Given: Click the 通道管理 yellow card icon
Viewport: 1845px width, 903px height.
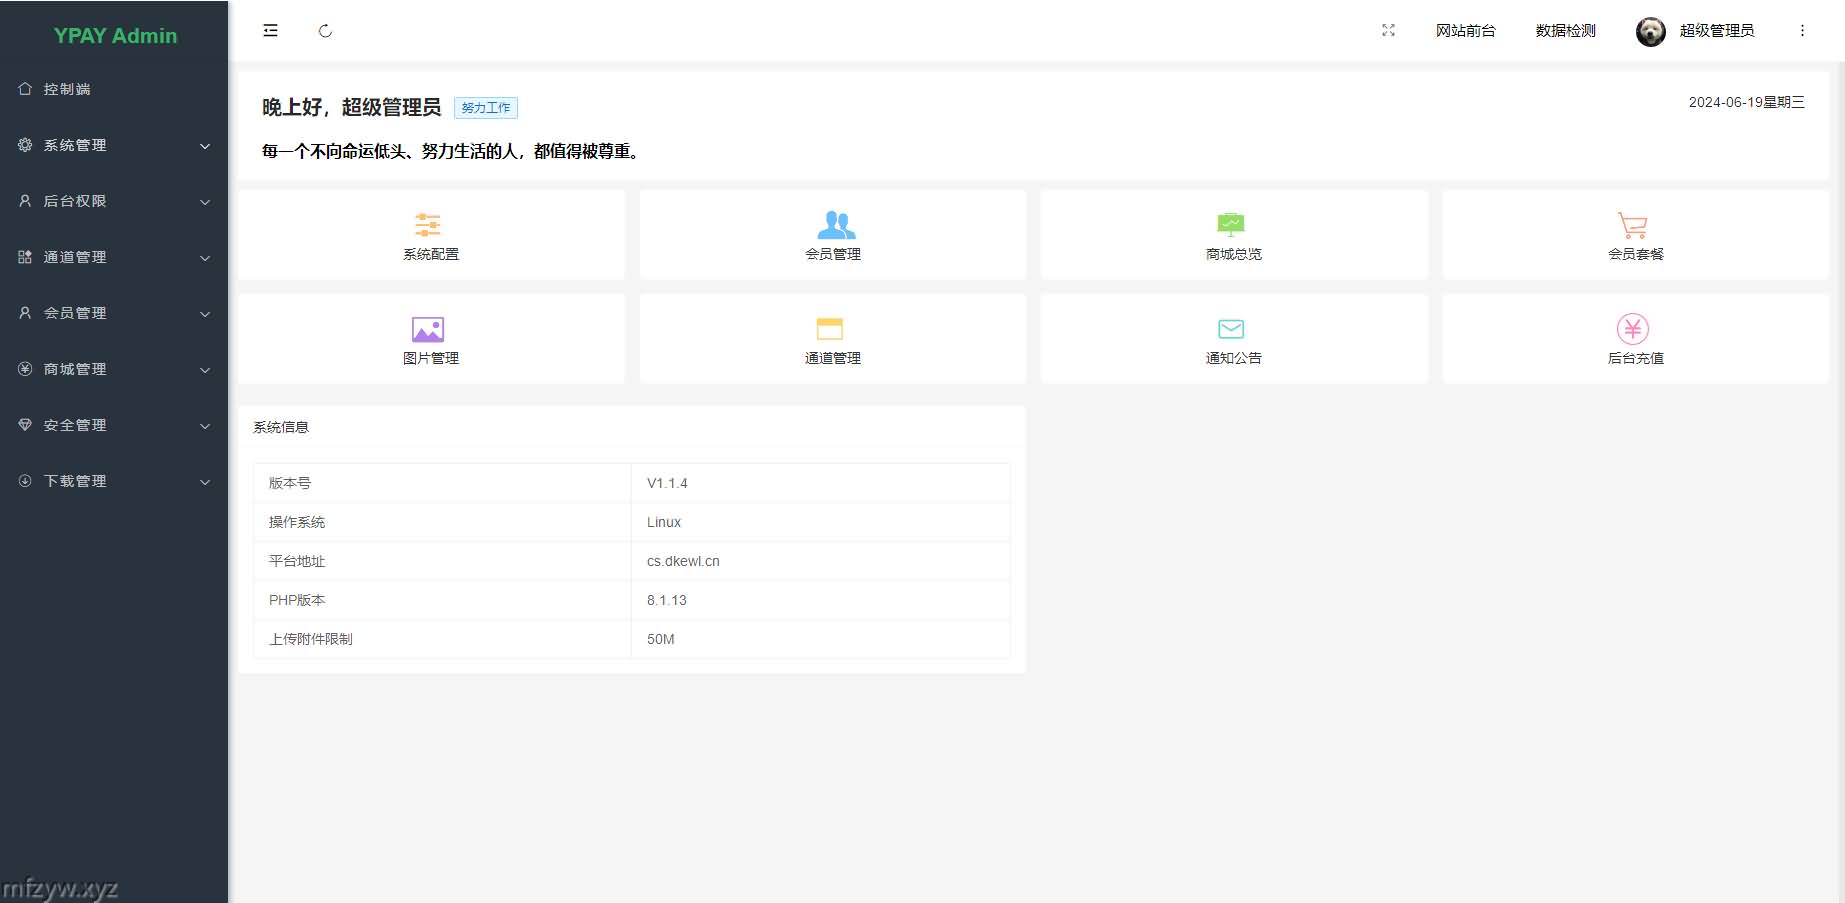Looking at the screenshot, I should [x=830, y=329].
